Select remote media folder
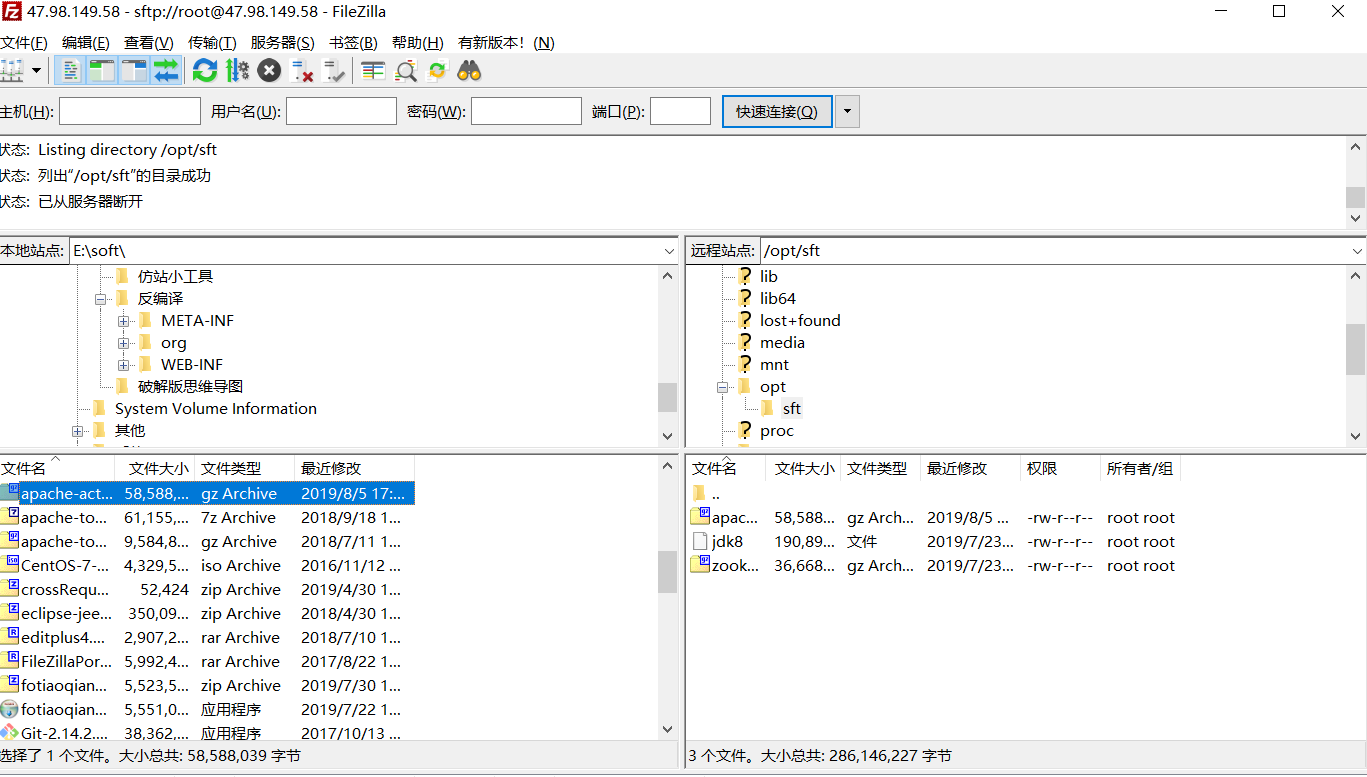Image resolution: width=1367 pixels, height=777 pixels. coord(782,343)
